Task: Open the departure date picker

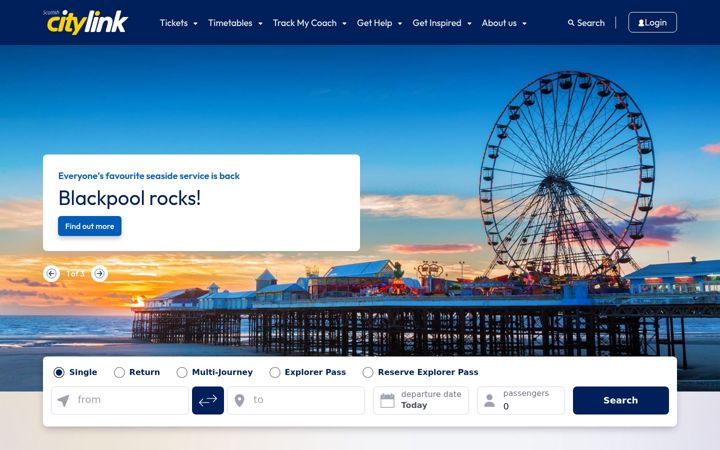Action: [421, 400]
